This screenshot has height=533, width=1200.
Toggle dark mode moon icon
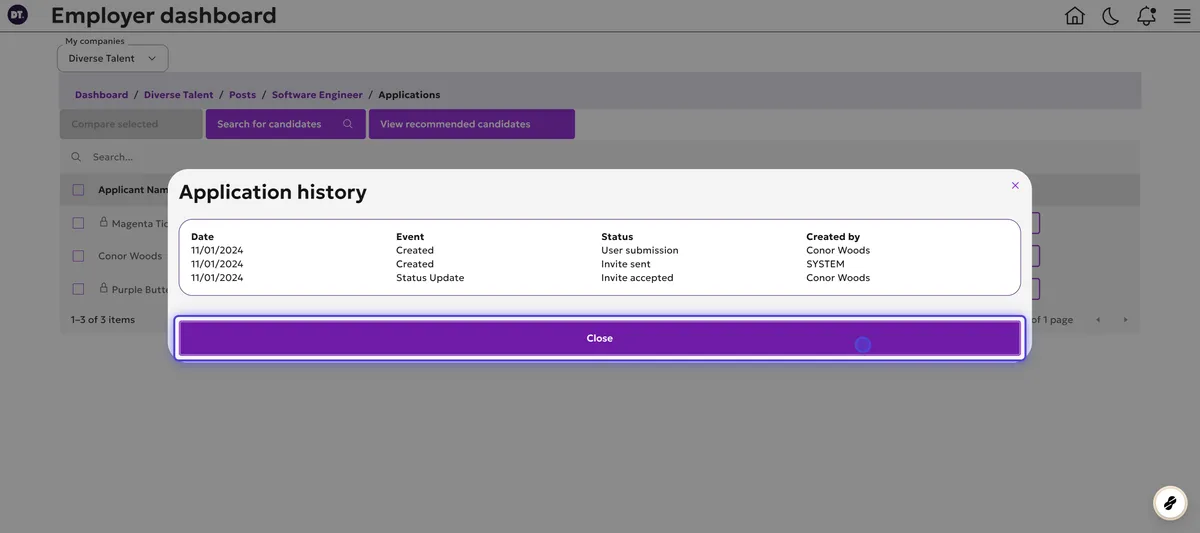click(1111, 16)
